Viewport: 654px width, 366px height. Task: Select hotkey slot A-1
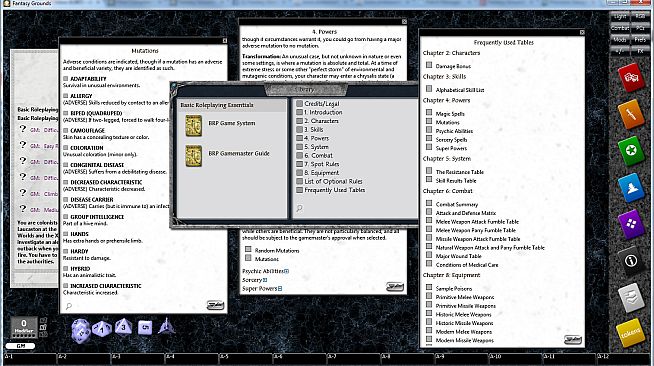(30, 358)
